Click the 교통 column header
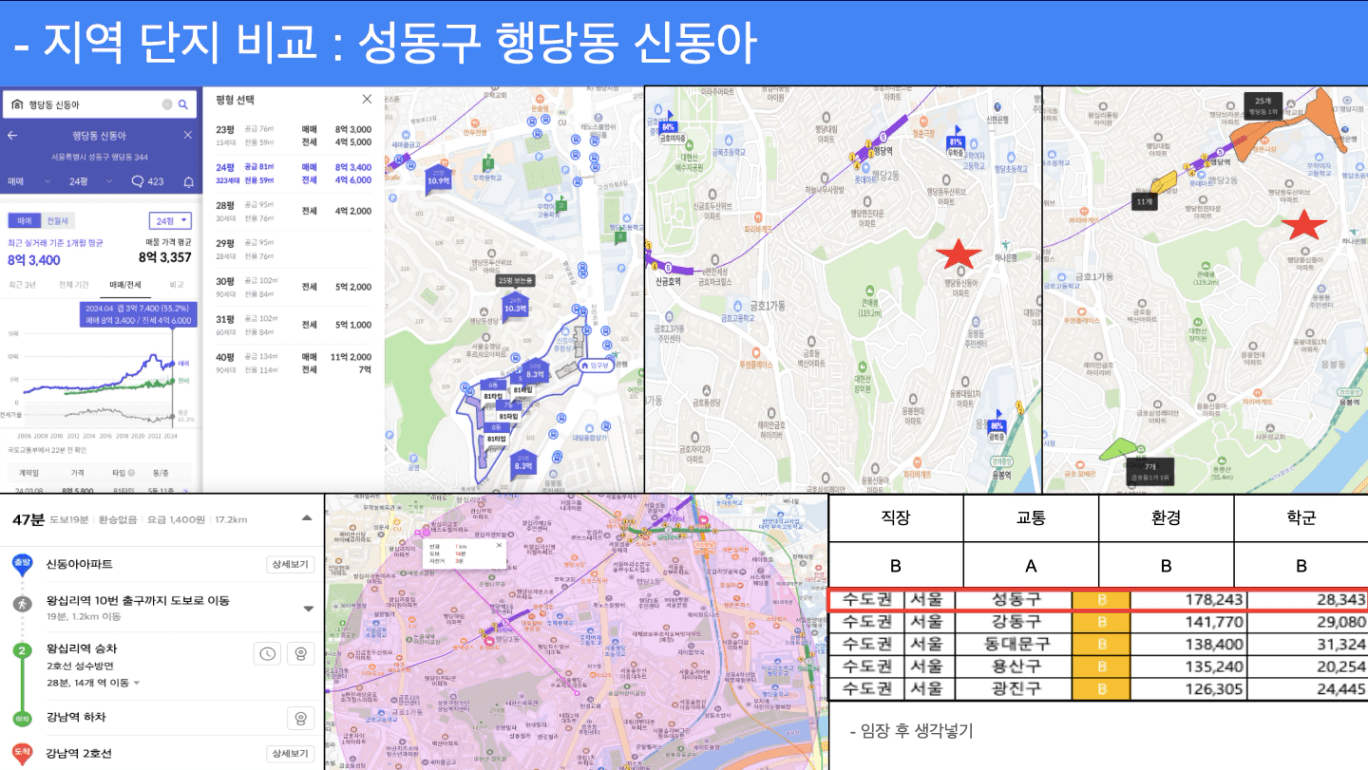 coord(1031,519)
